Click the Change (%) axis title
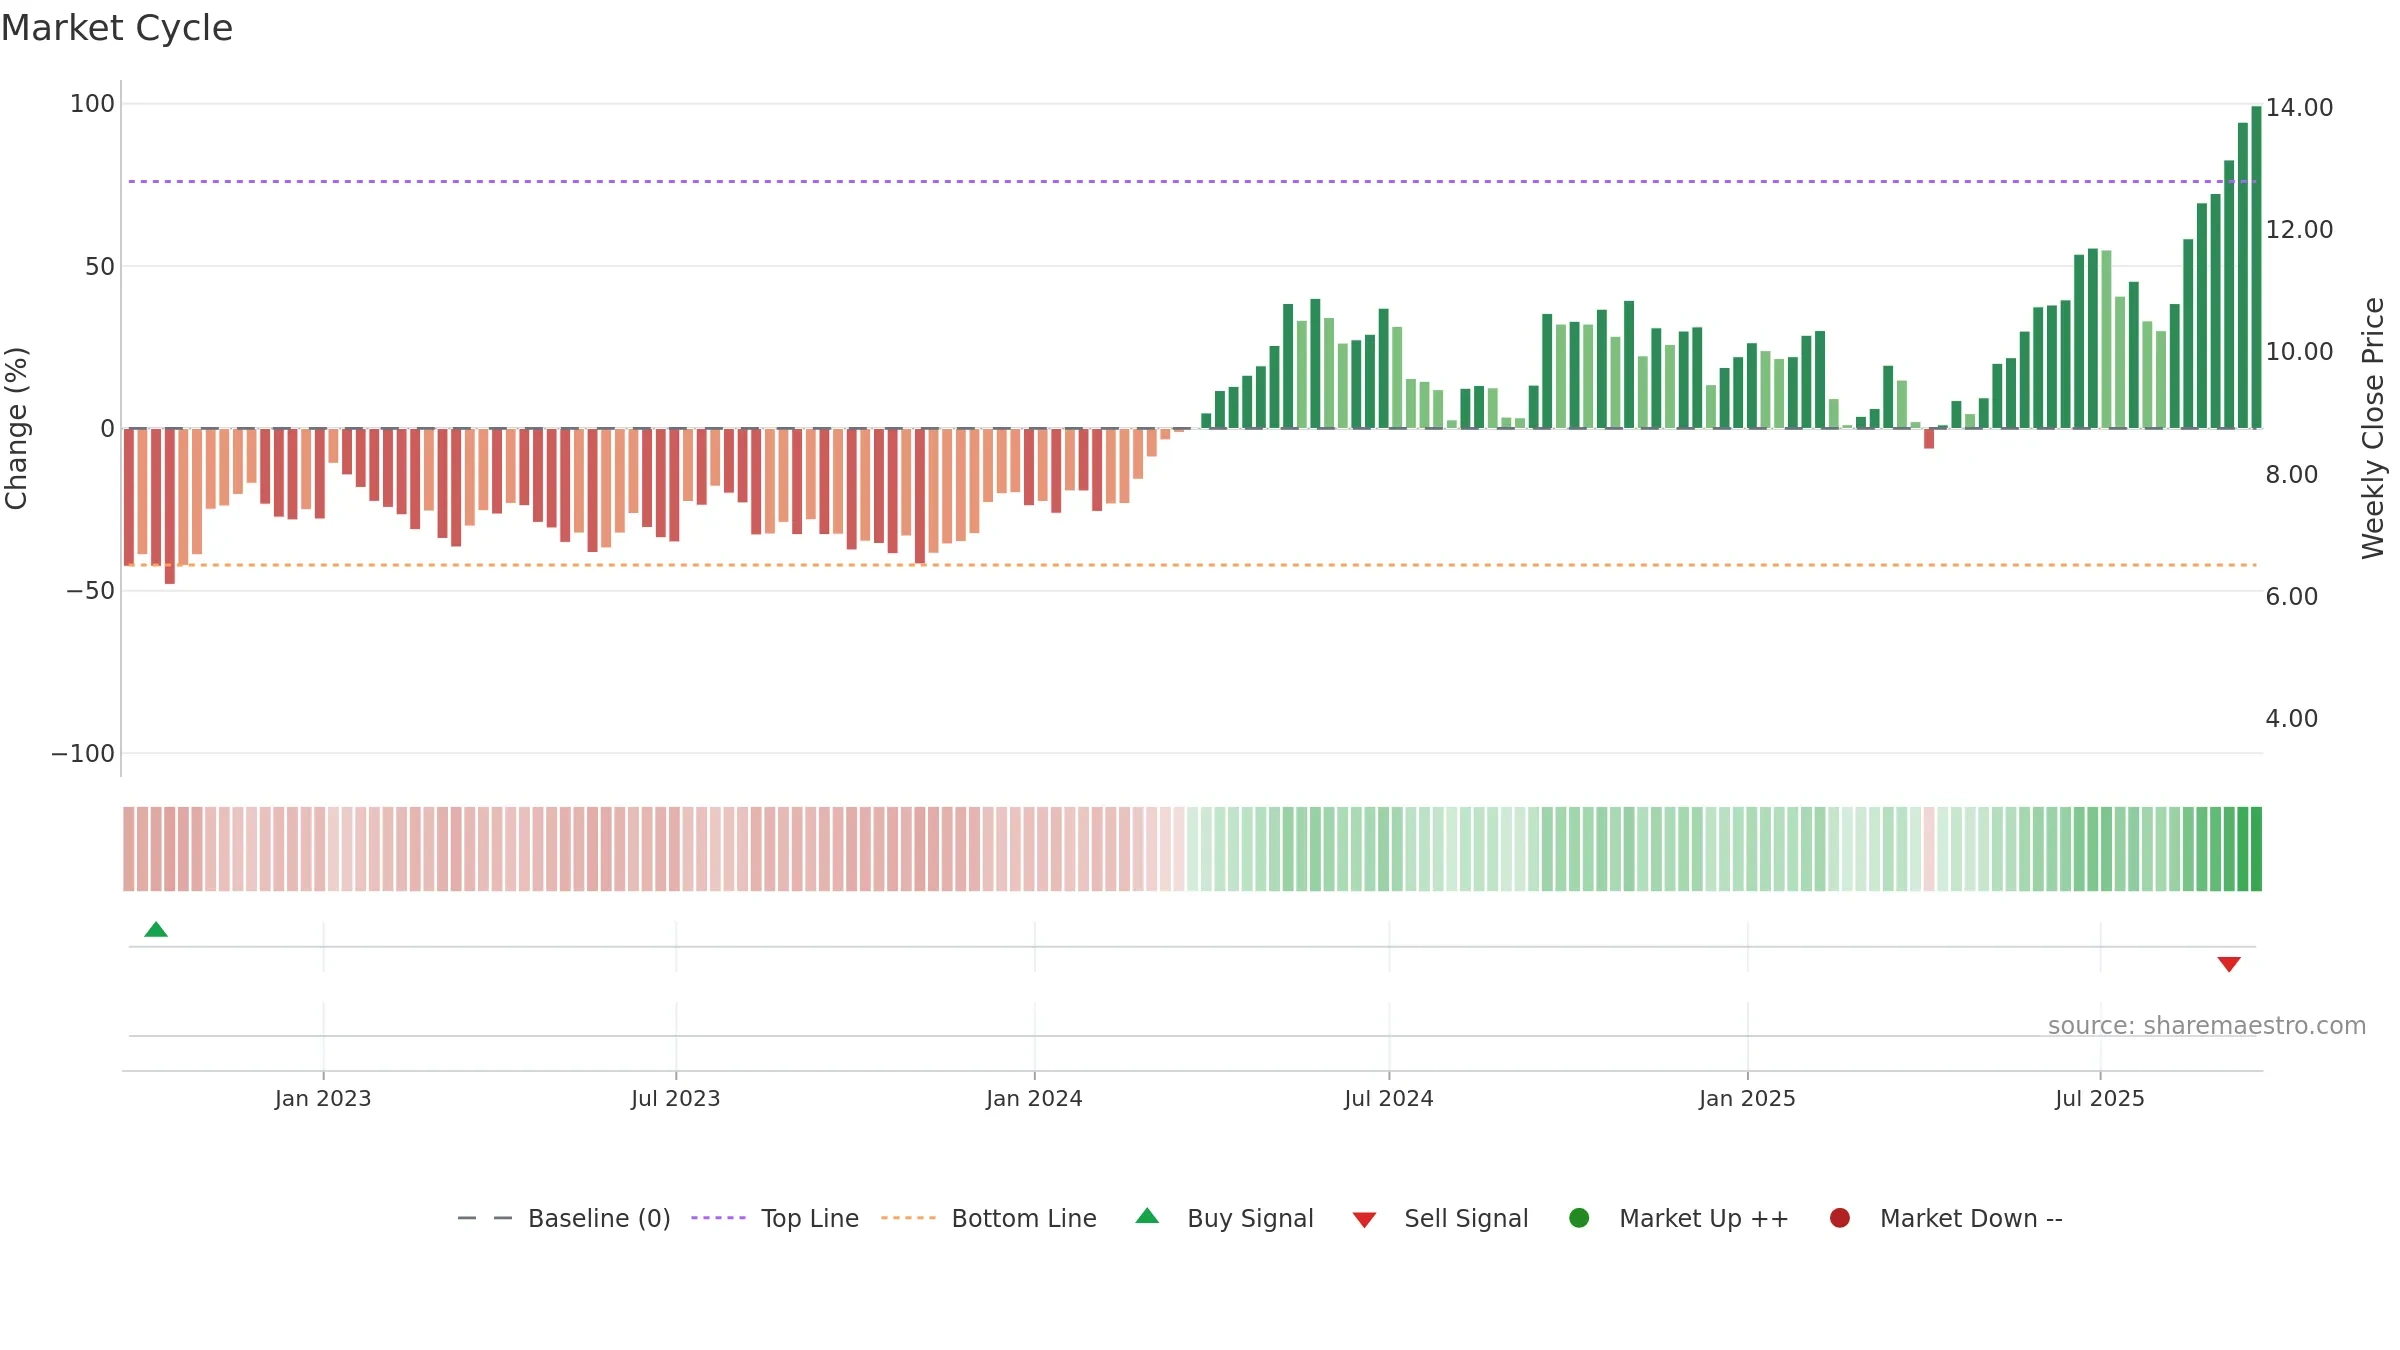This screenshot has width=2400, height=1350. (x=17, y=428)
